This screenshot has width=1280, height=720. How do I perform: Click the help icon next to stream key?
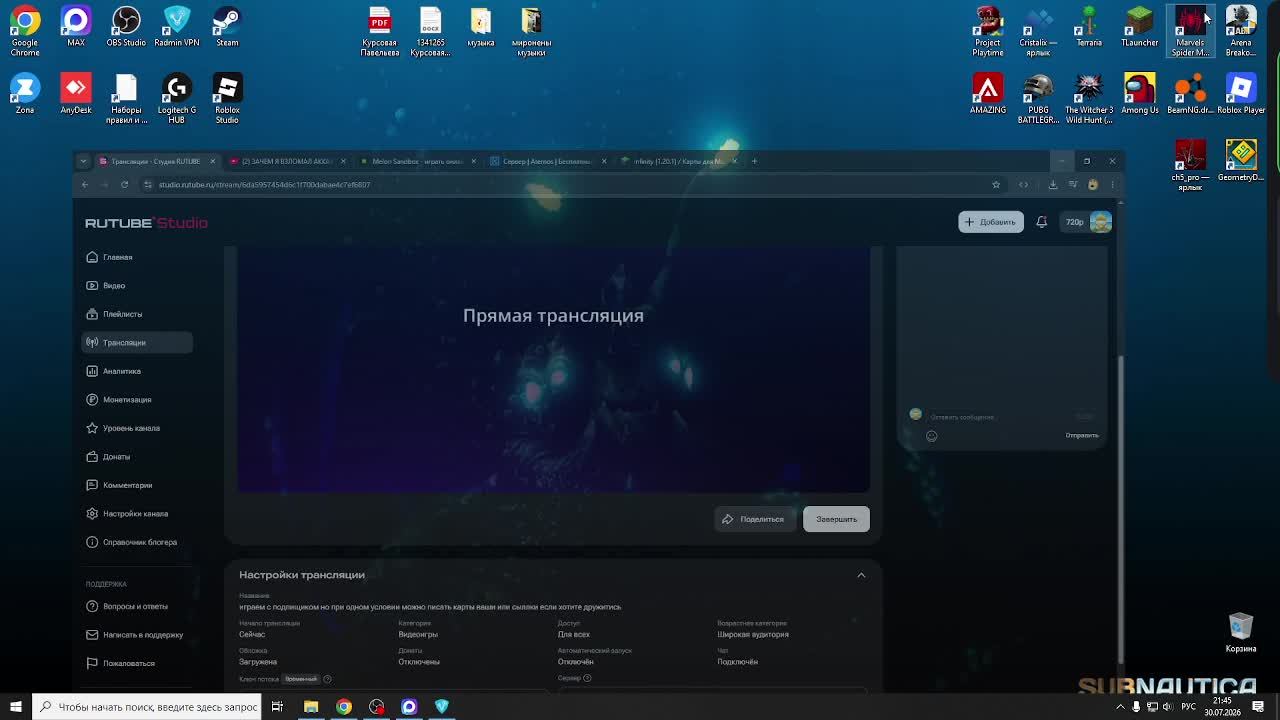(327, 679)
